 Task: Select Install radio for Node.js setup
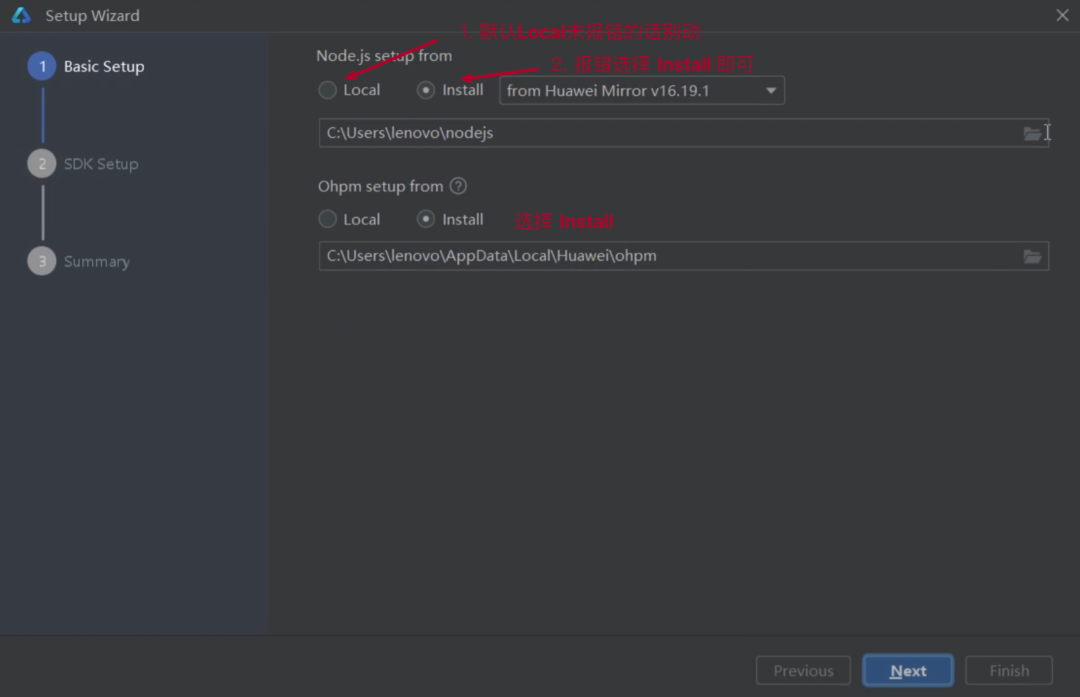click(x=426, y=90)
